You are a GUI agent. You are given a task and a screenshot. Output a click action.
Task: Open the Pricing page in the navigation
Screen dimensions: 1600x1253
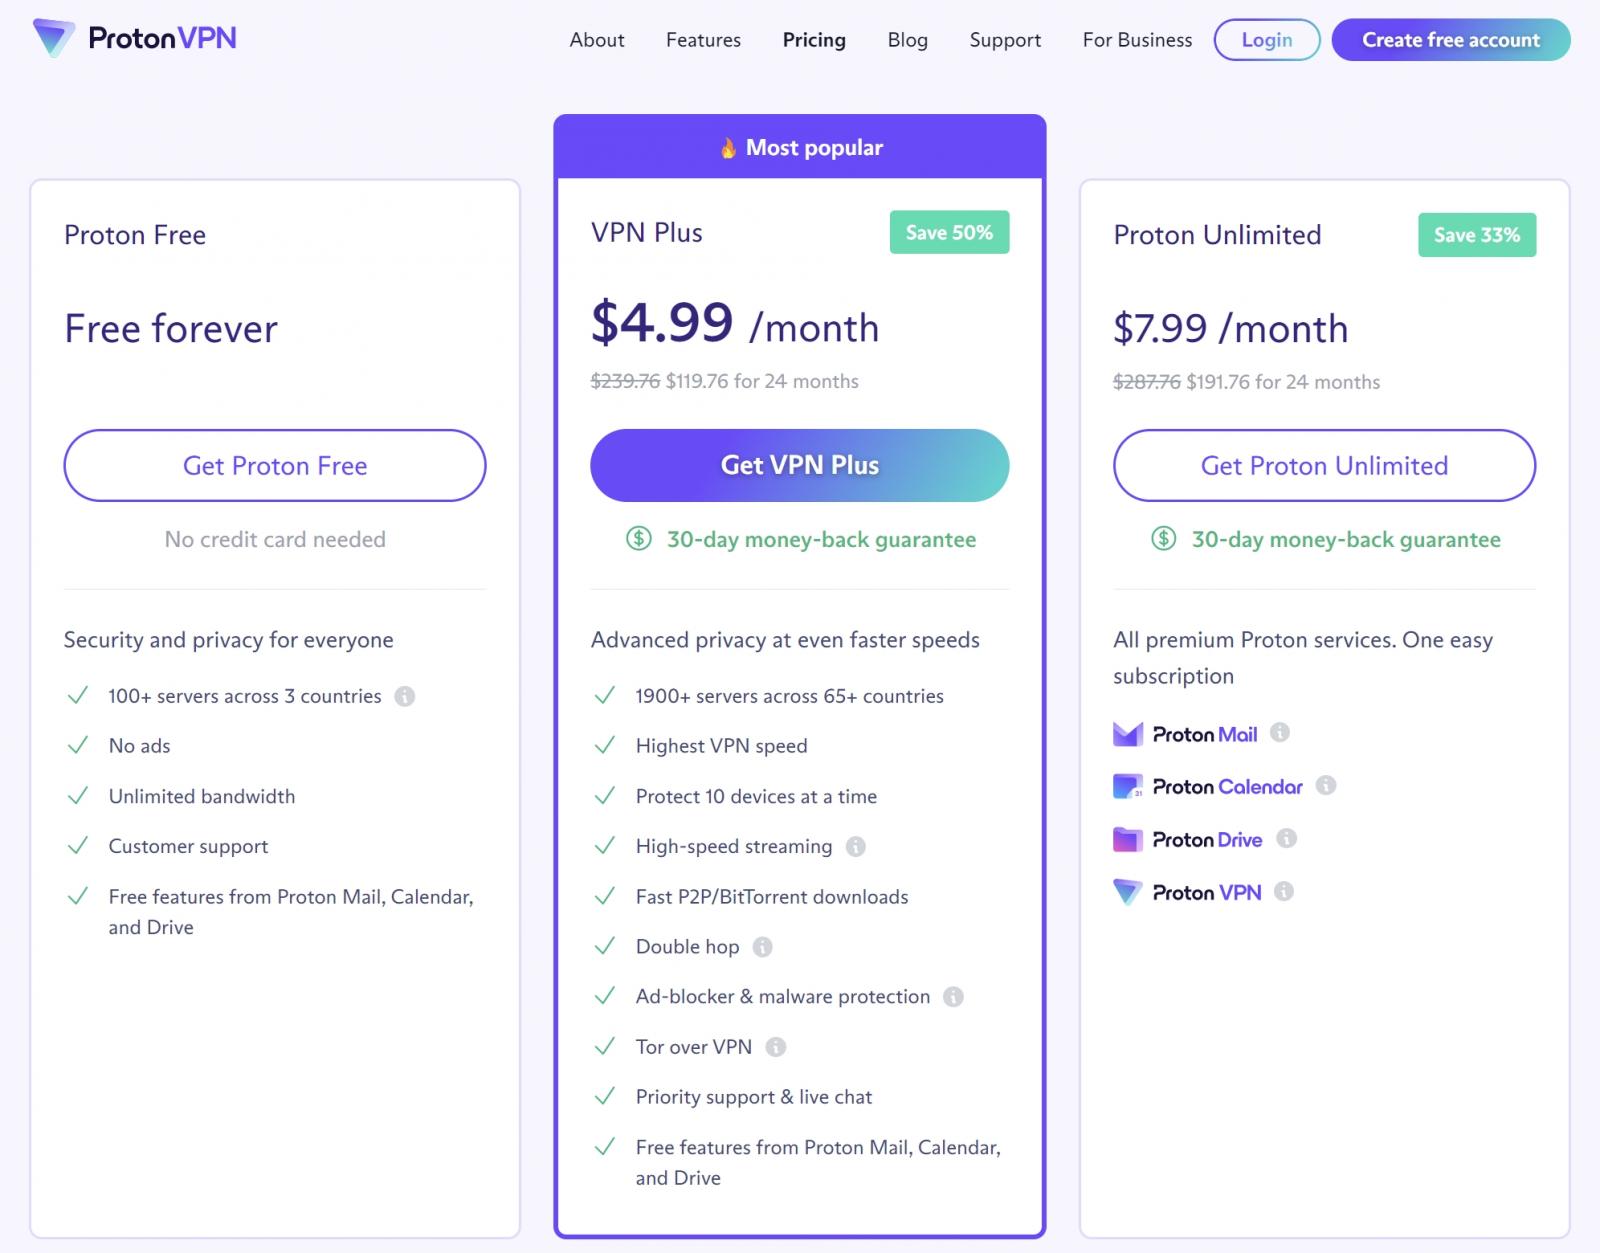pos(813,40)
